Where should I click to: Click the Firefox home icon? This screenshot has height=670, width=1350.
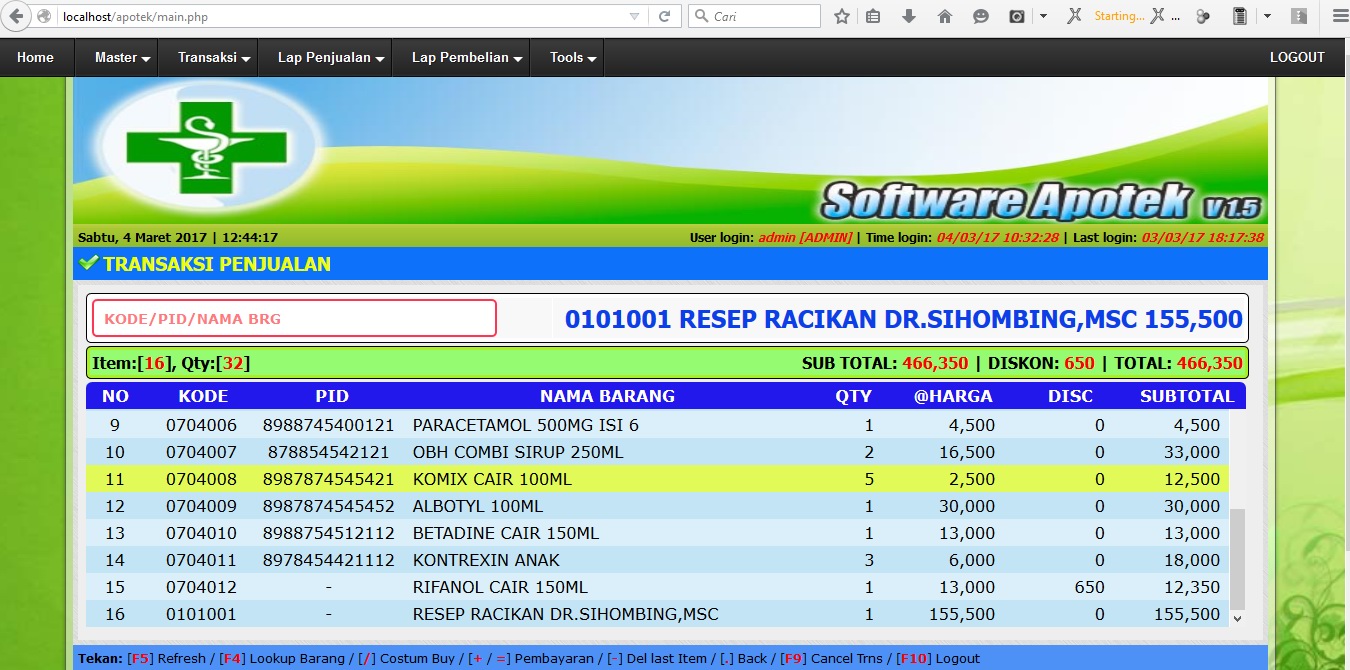943,16
